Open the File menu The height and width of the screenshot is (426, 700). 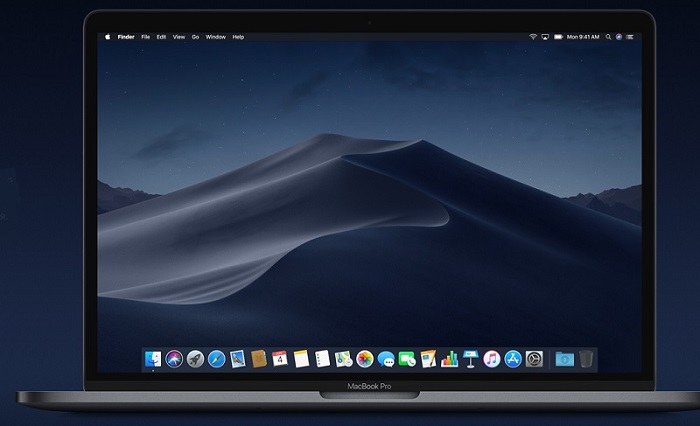[x=146, y=37]
